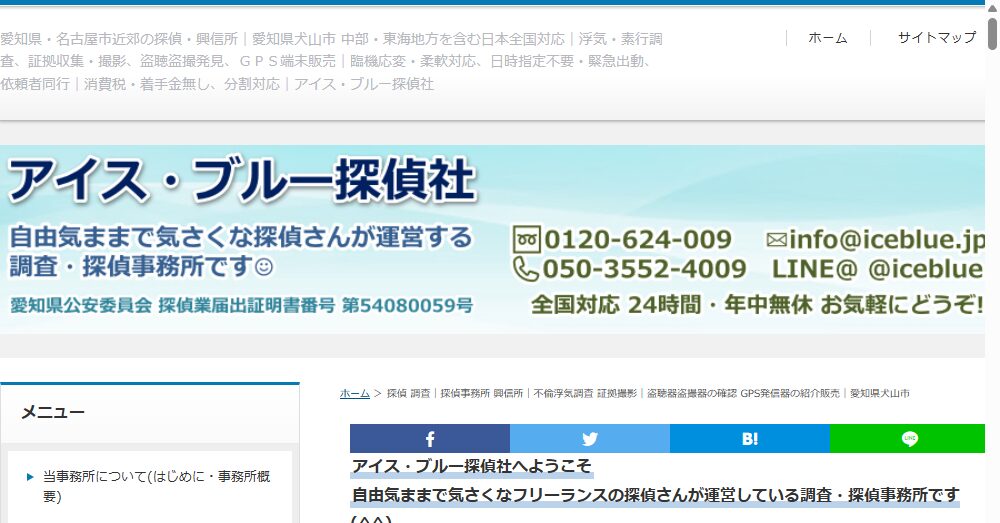Click the メニュー sidebar heading
The image size is (1000, 523).
(x=53, y=412)
